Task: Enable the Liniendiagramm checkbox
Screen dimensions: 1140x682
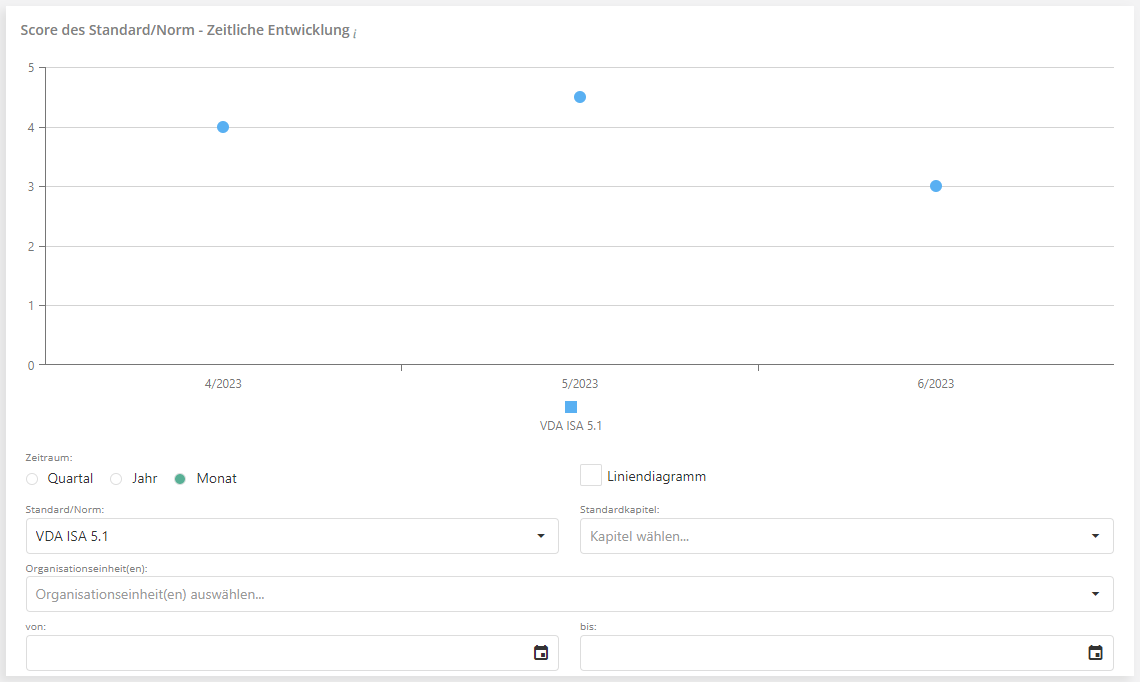Action: [x=591, y=476]
